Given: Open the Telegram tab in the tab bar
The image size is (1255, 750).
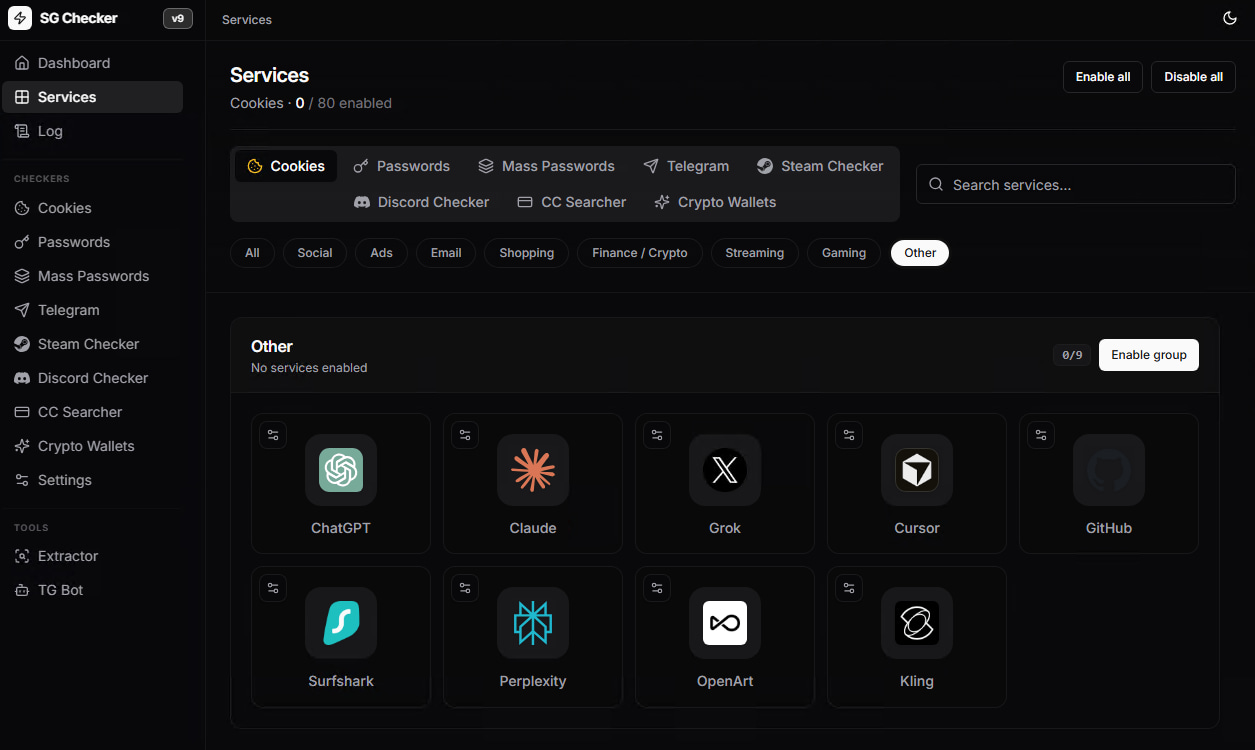Looking at the screenshot, I should 686,166.
